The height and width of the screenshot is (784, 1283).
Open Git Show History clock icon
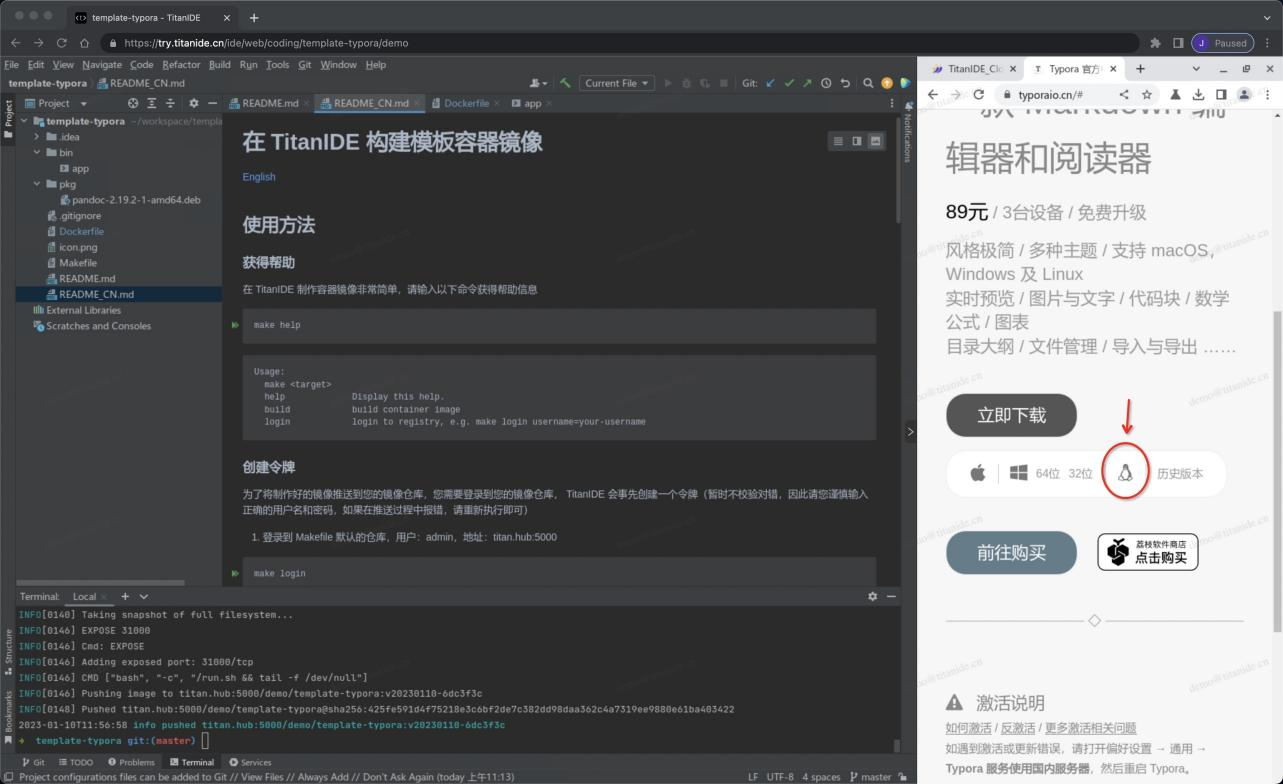point(826,83)
